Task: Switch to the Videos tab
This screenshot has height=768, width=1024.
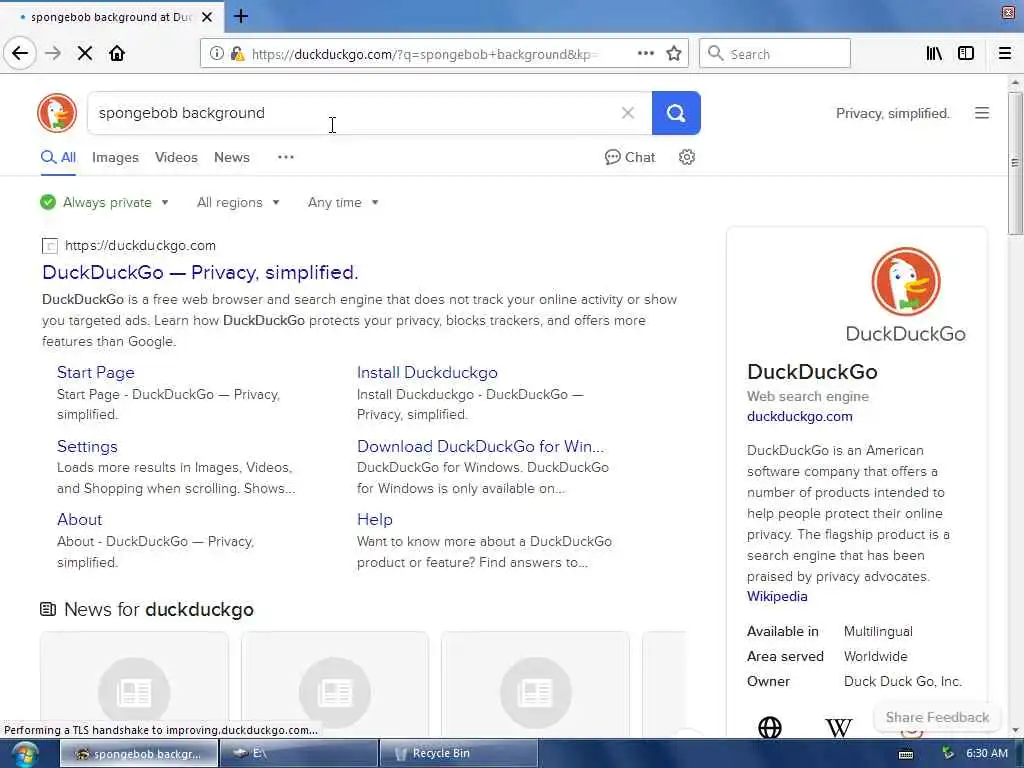Action: (176, 157)
